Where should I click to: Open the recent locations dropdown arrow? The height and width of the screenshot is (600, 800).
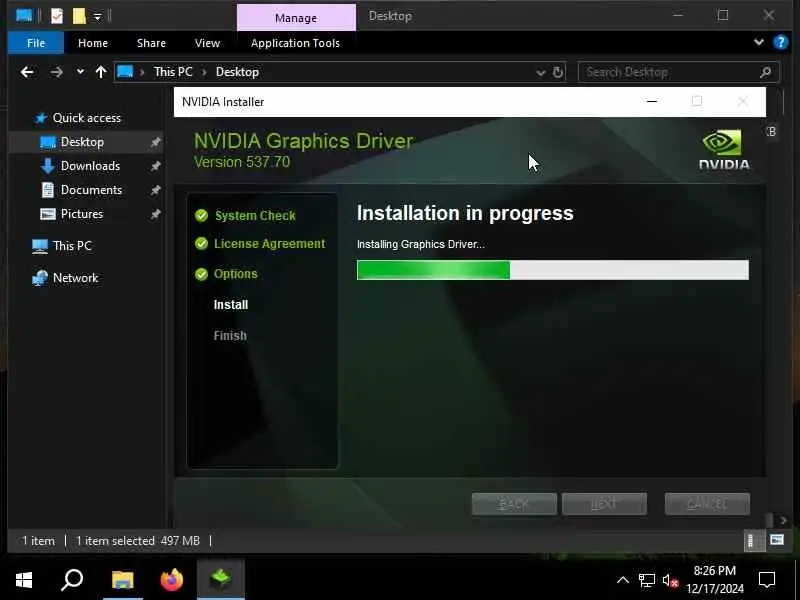80,72
